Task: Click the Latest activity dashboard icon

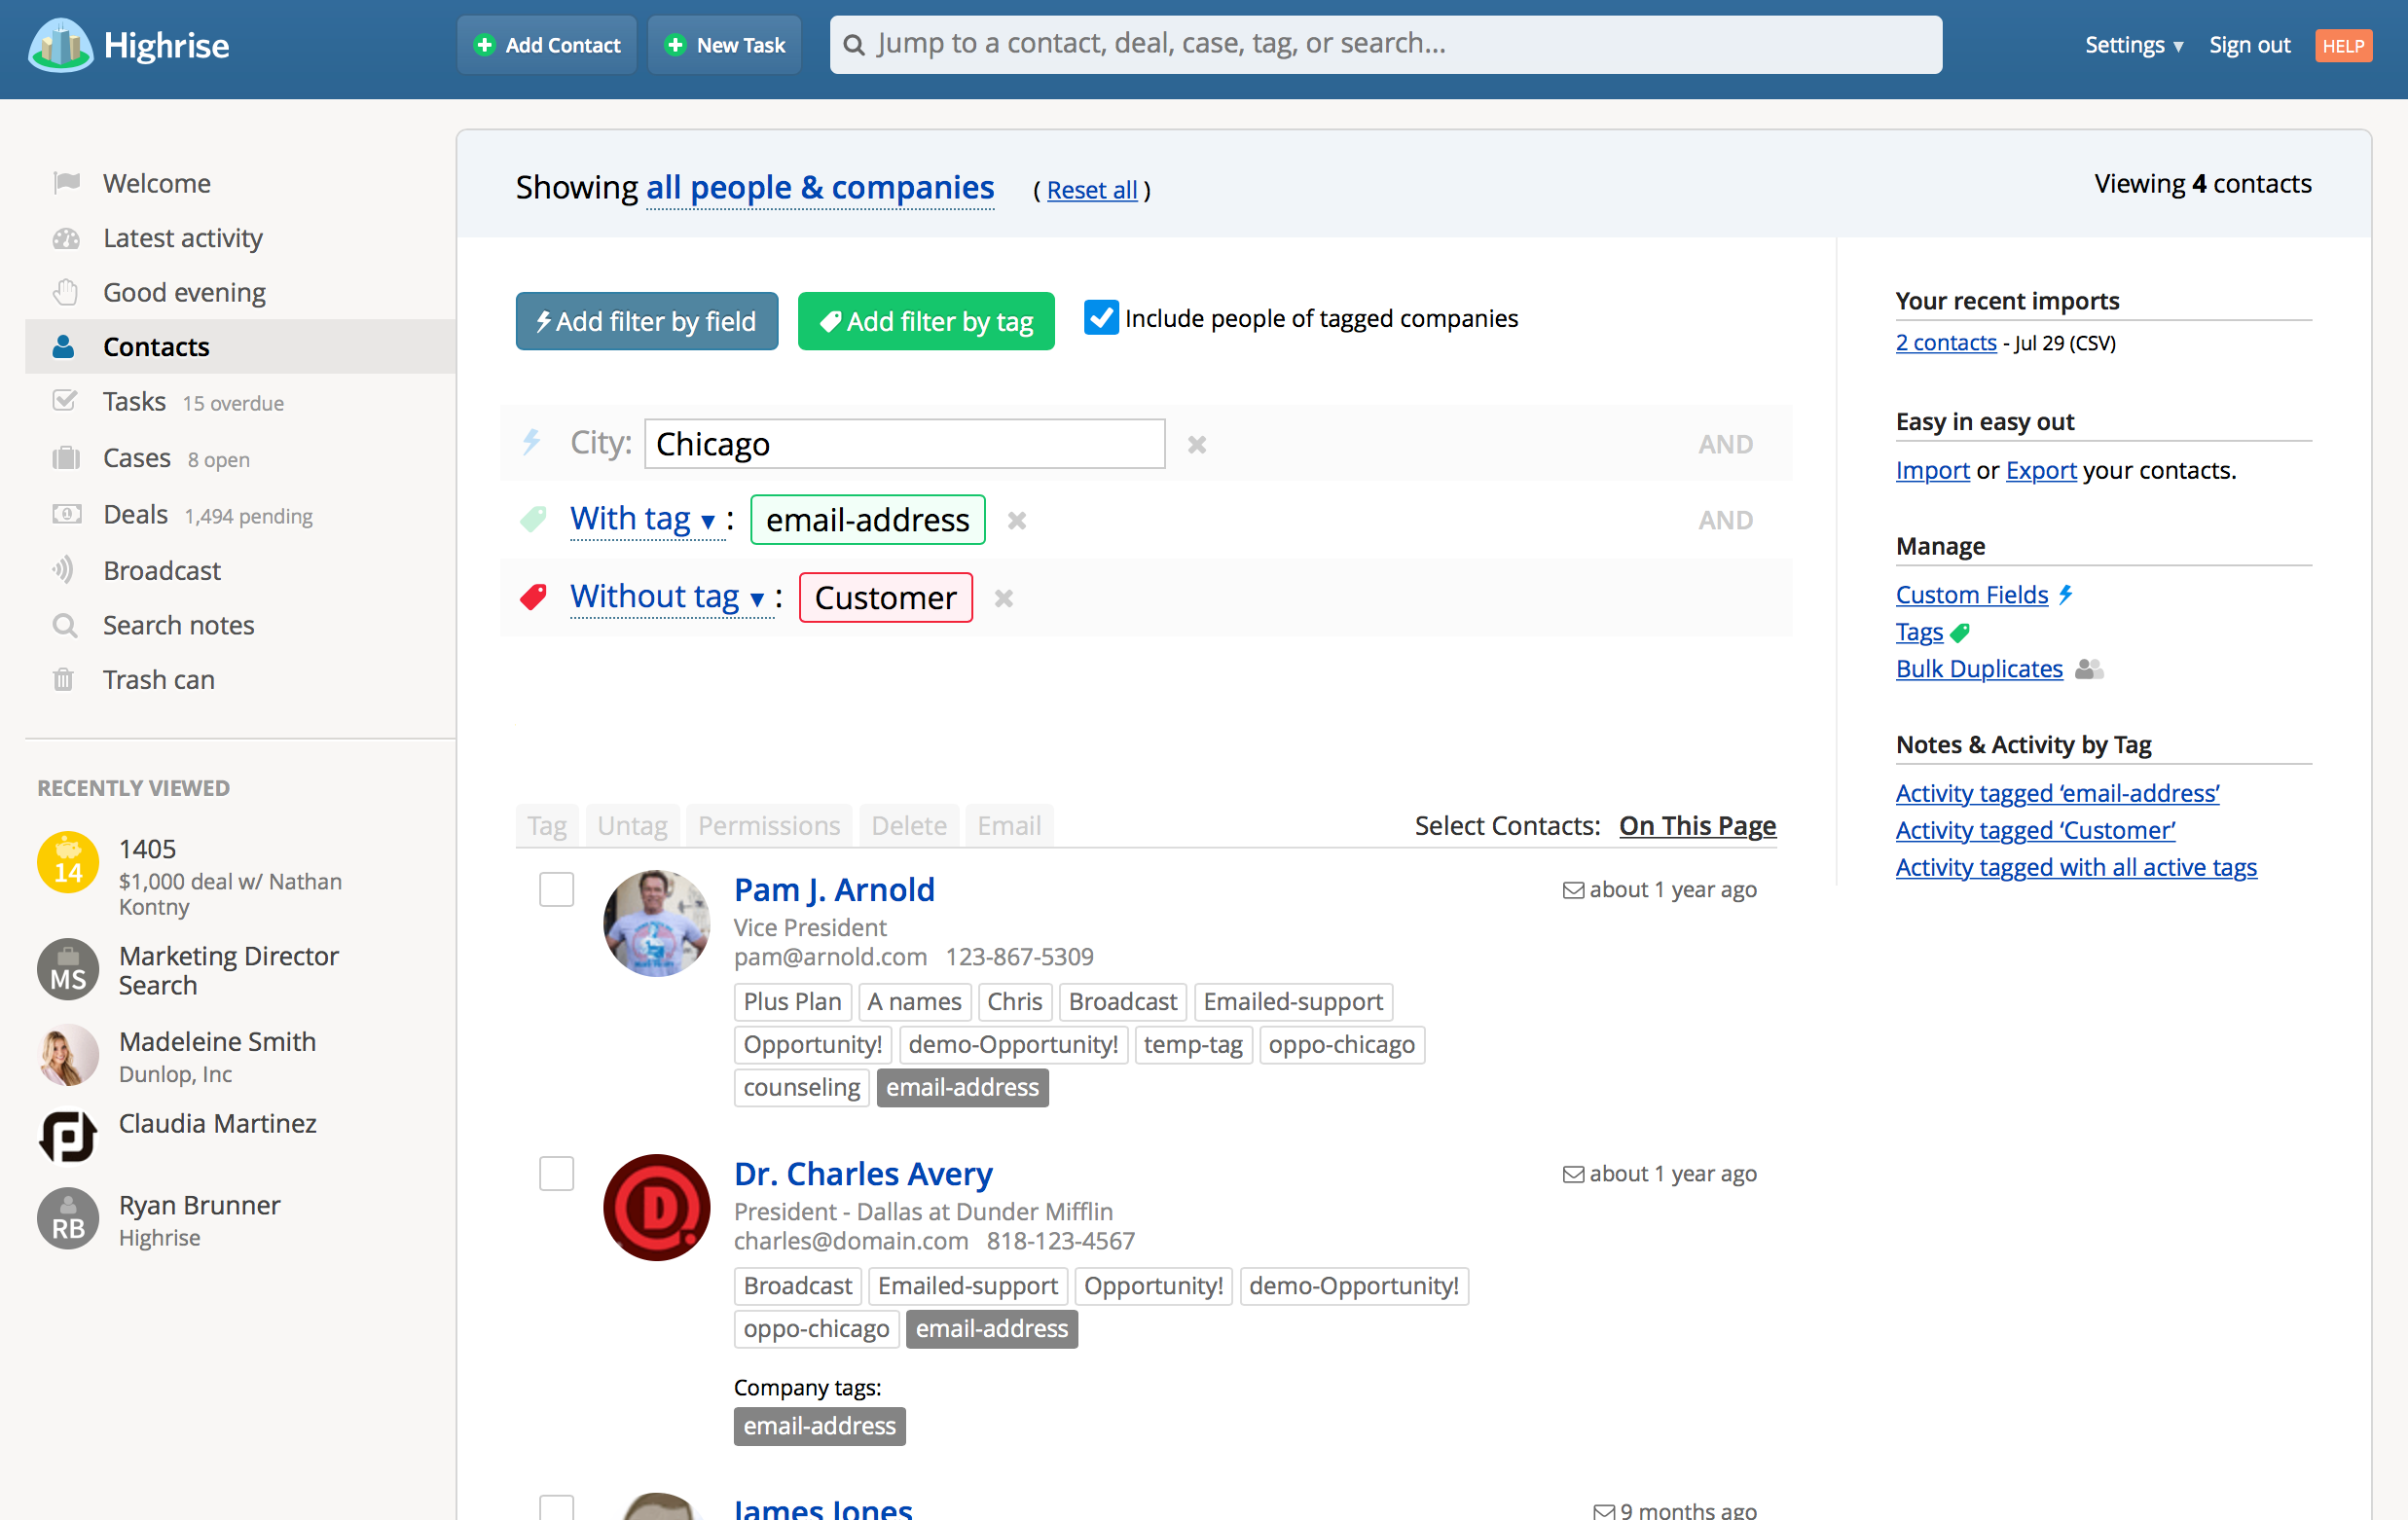Action: 66,238
